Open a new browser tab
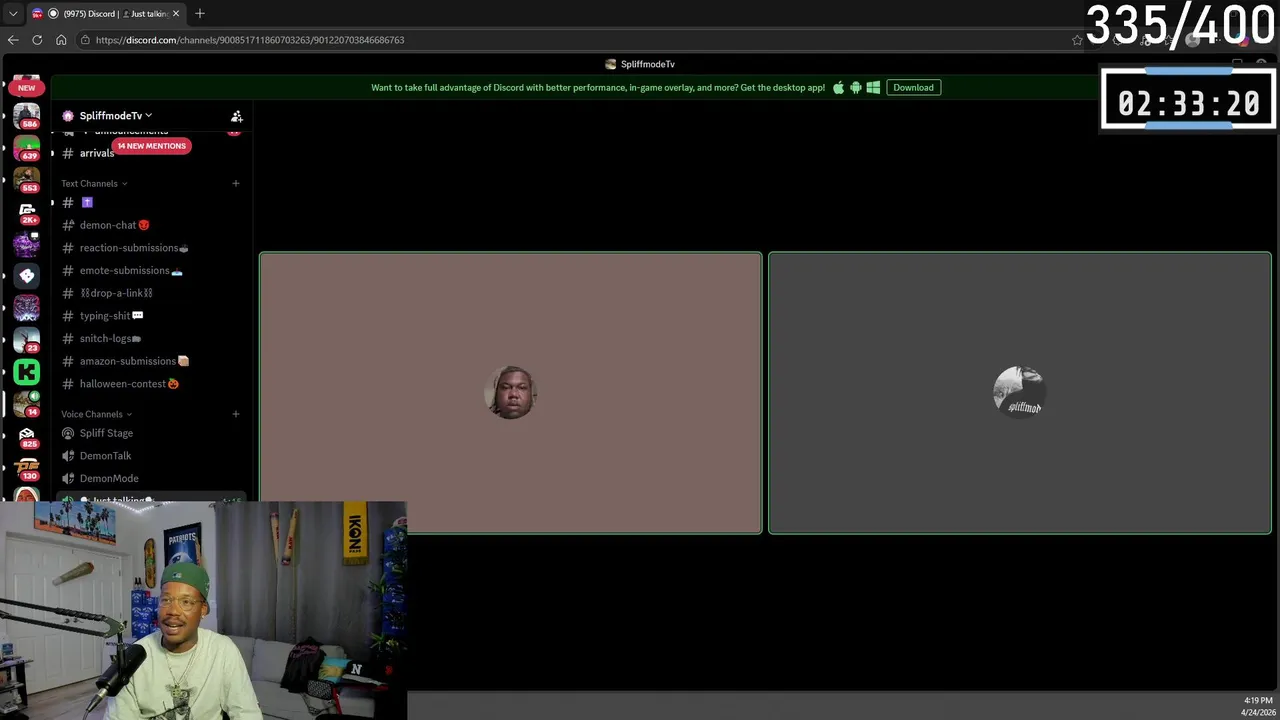The image size is (1280, 720). point(200,13)
